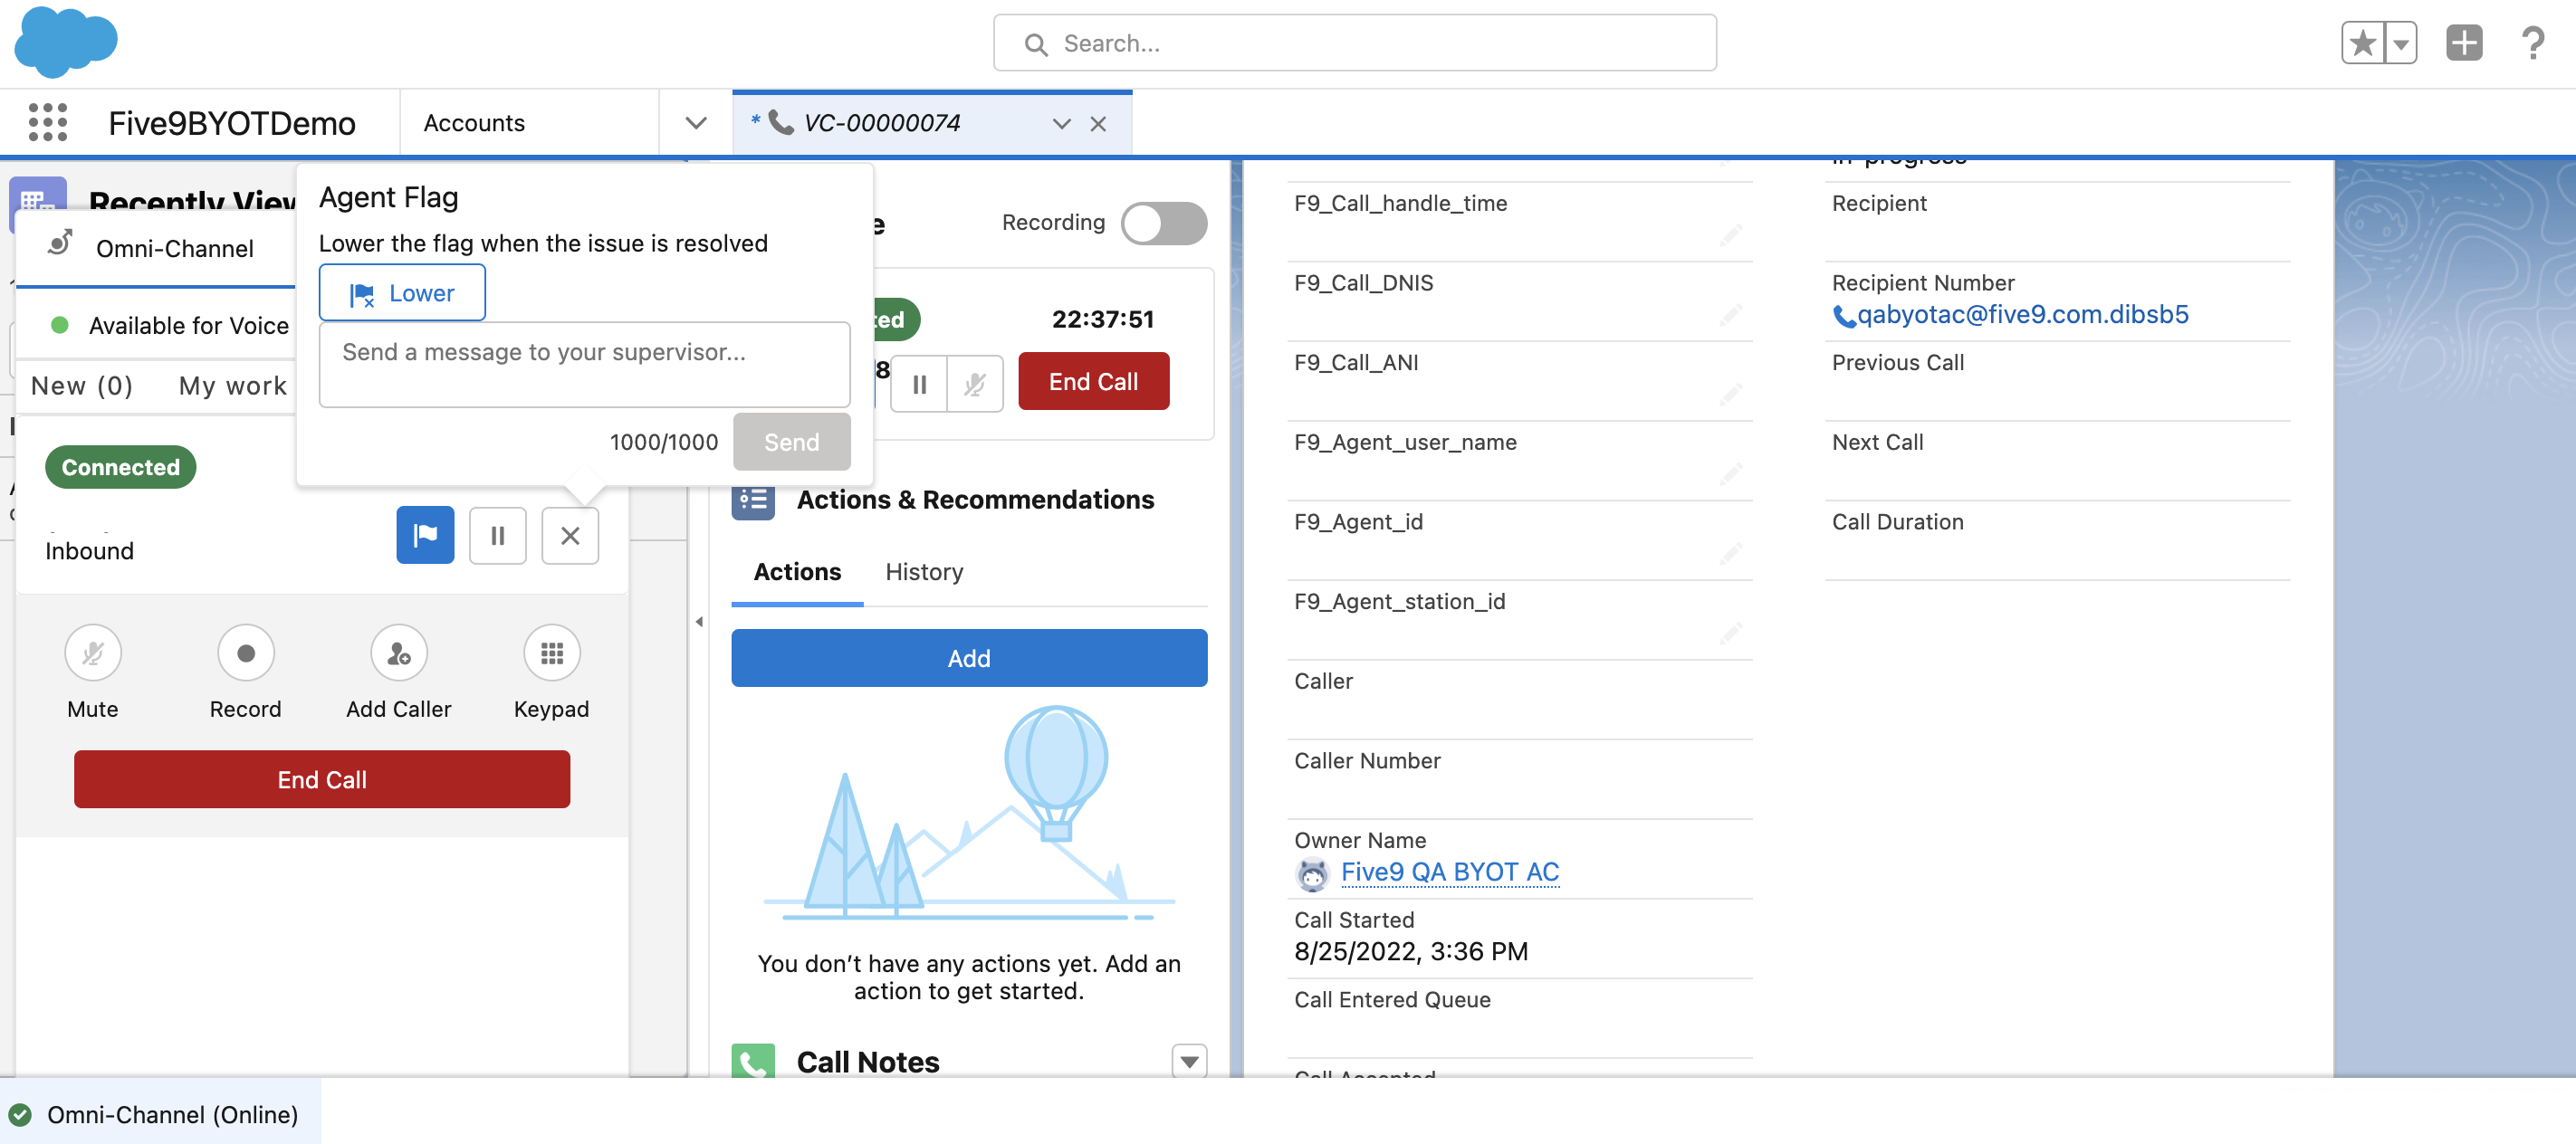
Task: Click into the global Search field
Action: tap(1354, 43)
